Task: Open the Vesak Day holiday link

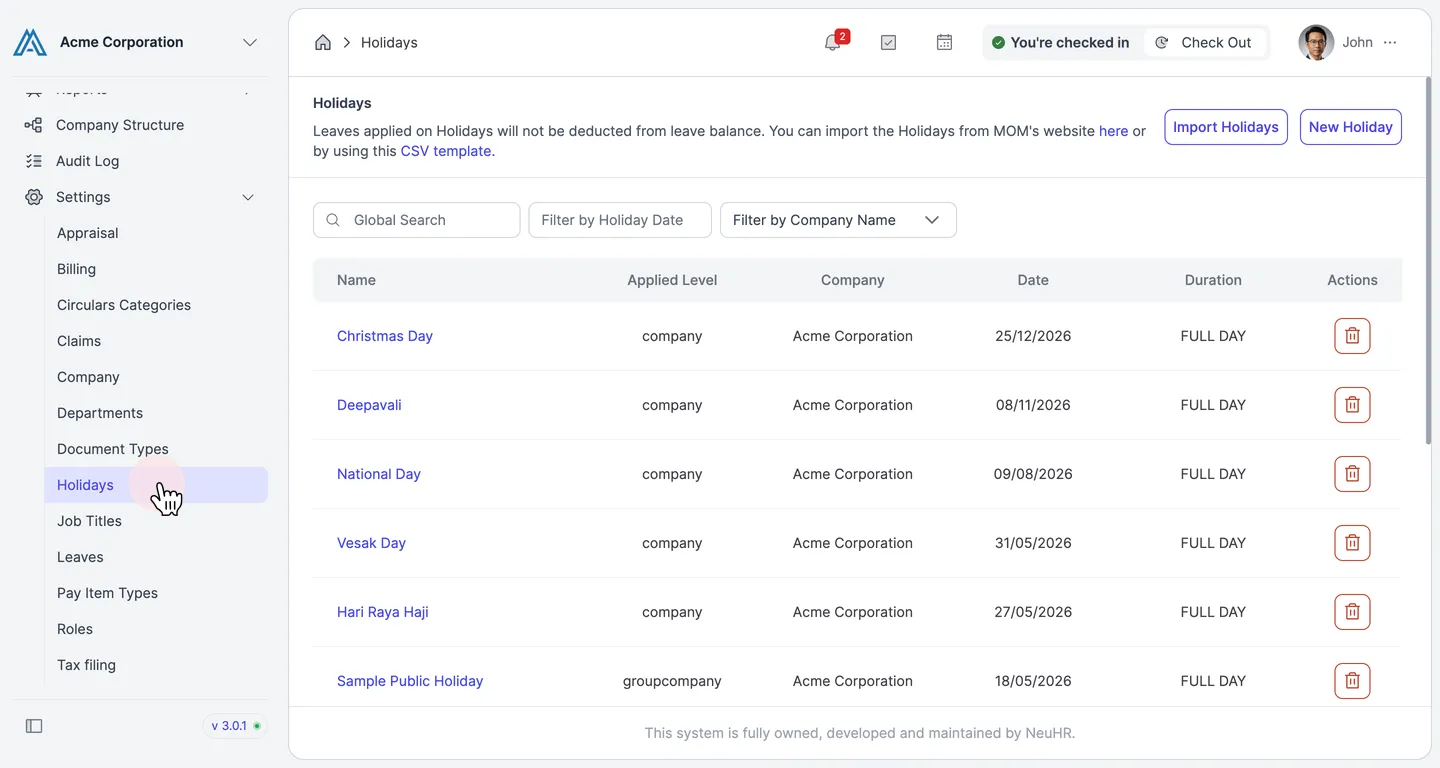Action: [371, 543]
